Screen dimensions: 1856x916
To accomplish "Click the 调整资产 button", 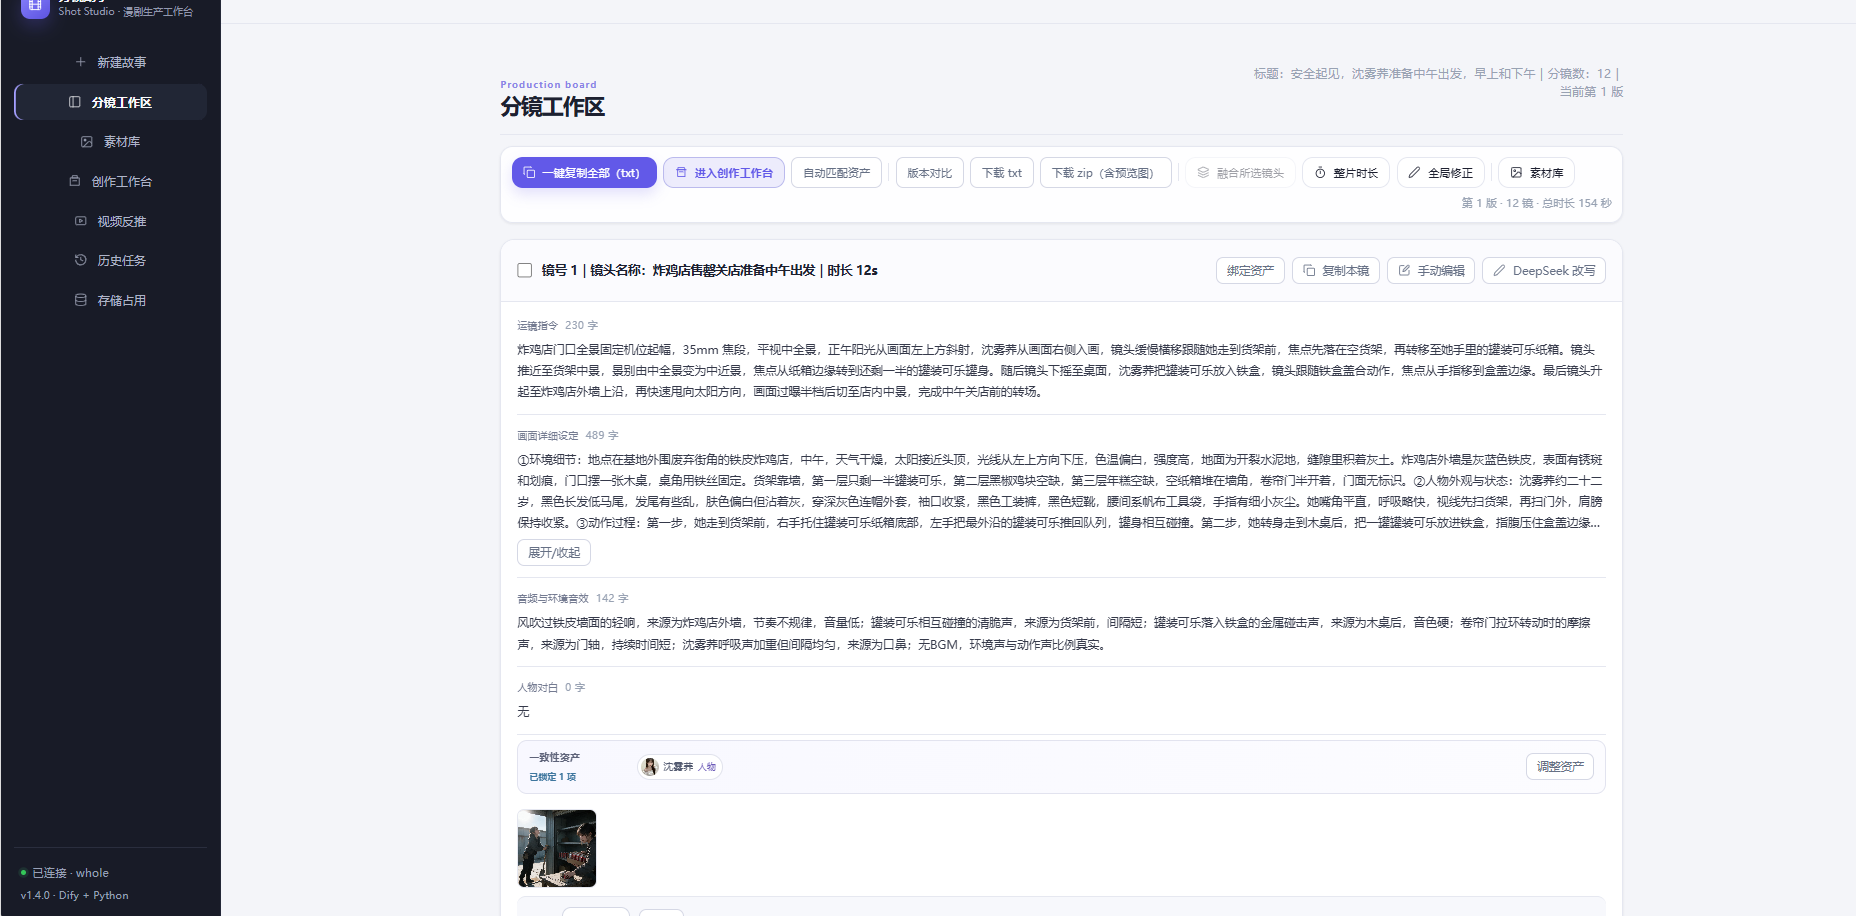I will tap(1560, 767).
